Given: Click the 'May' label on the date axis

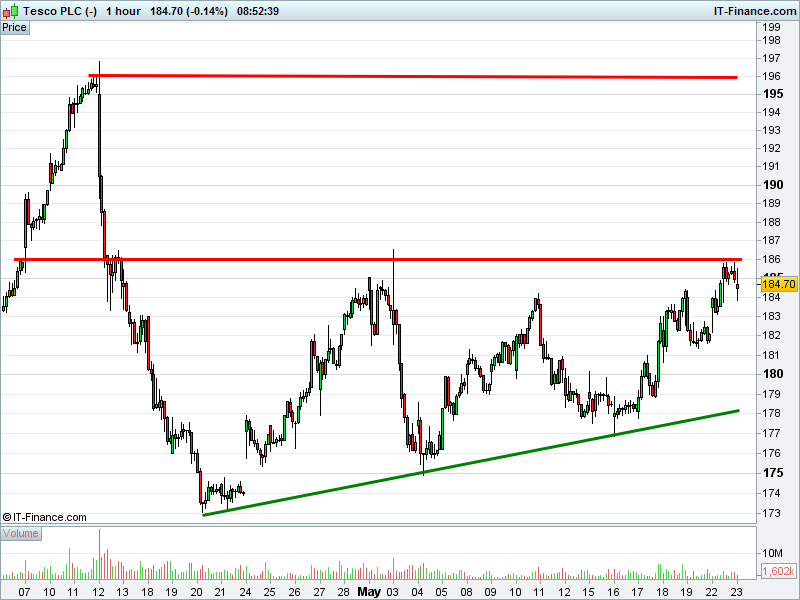Looking at the screenshot, I should coord(369,592).
